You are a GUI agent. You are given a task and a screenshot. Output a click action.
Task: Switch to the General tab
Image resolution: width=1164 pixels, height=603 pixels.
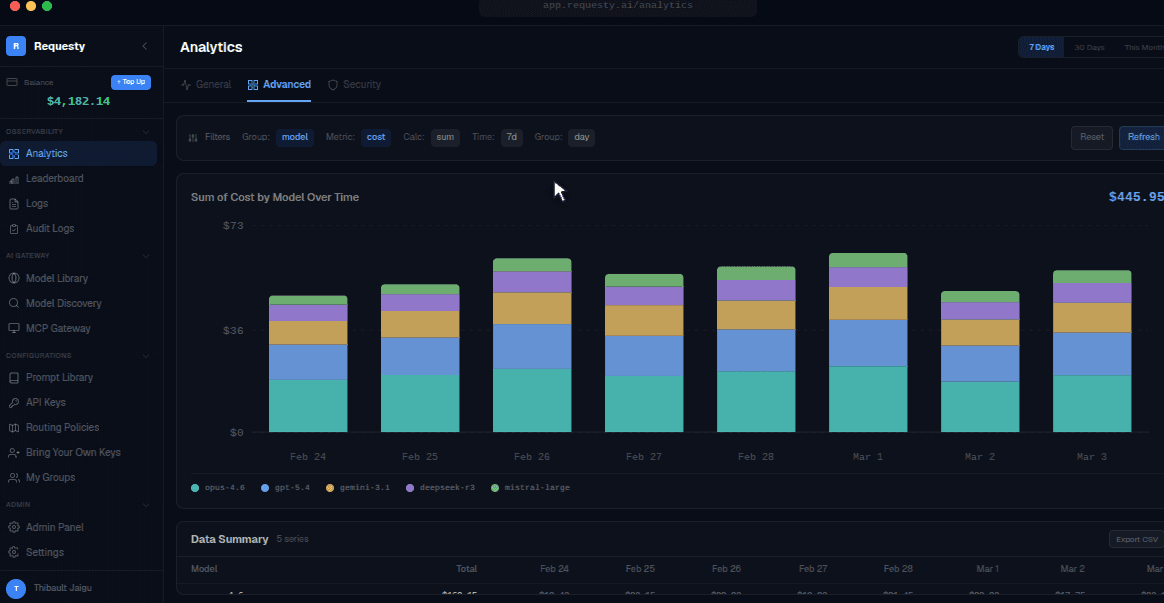click(206, 85)
